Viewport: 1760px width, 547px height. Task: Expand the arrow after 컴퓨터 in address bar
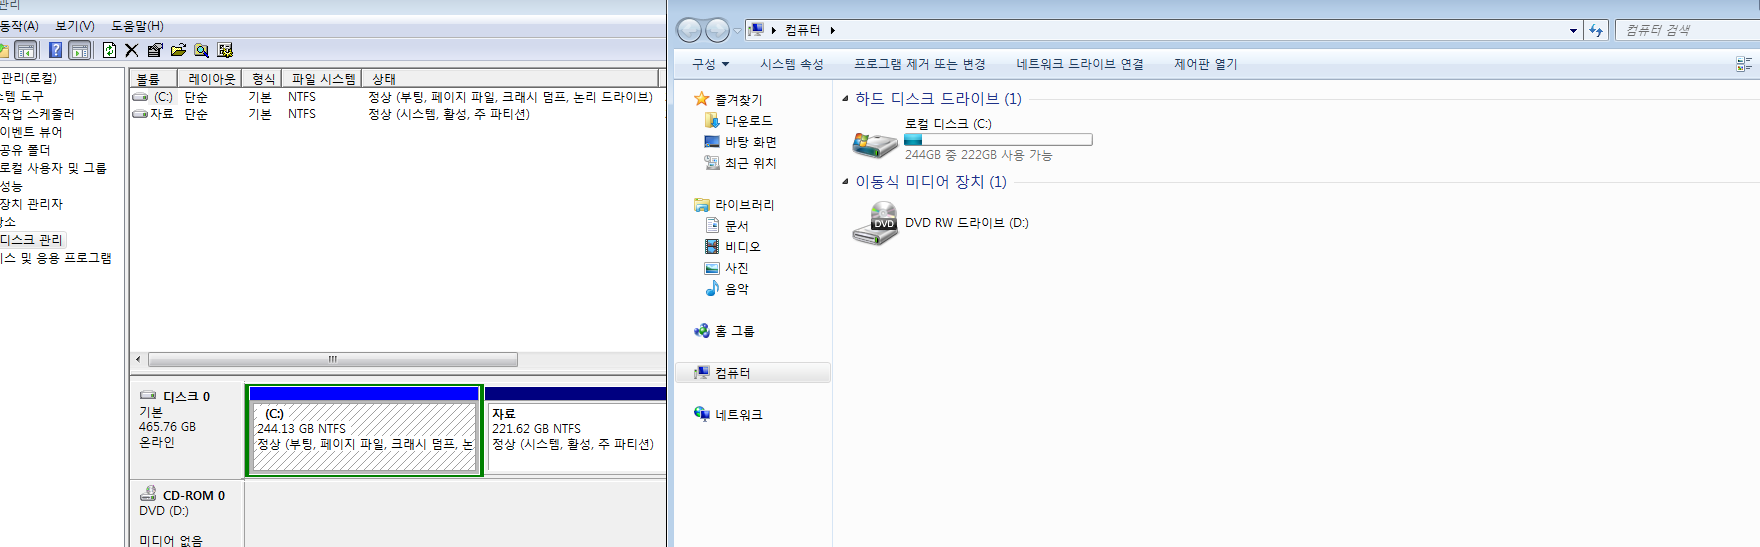pyautogui.click(x=832, y=30)
